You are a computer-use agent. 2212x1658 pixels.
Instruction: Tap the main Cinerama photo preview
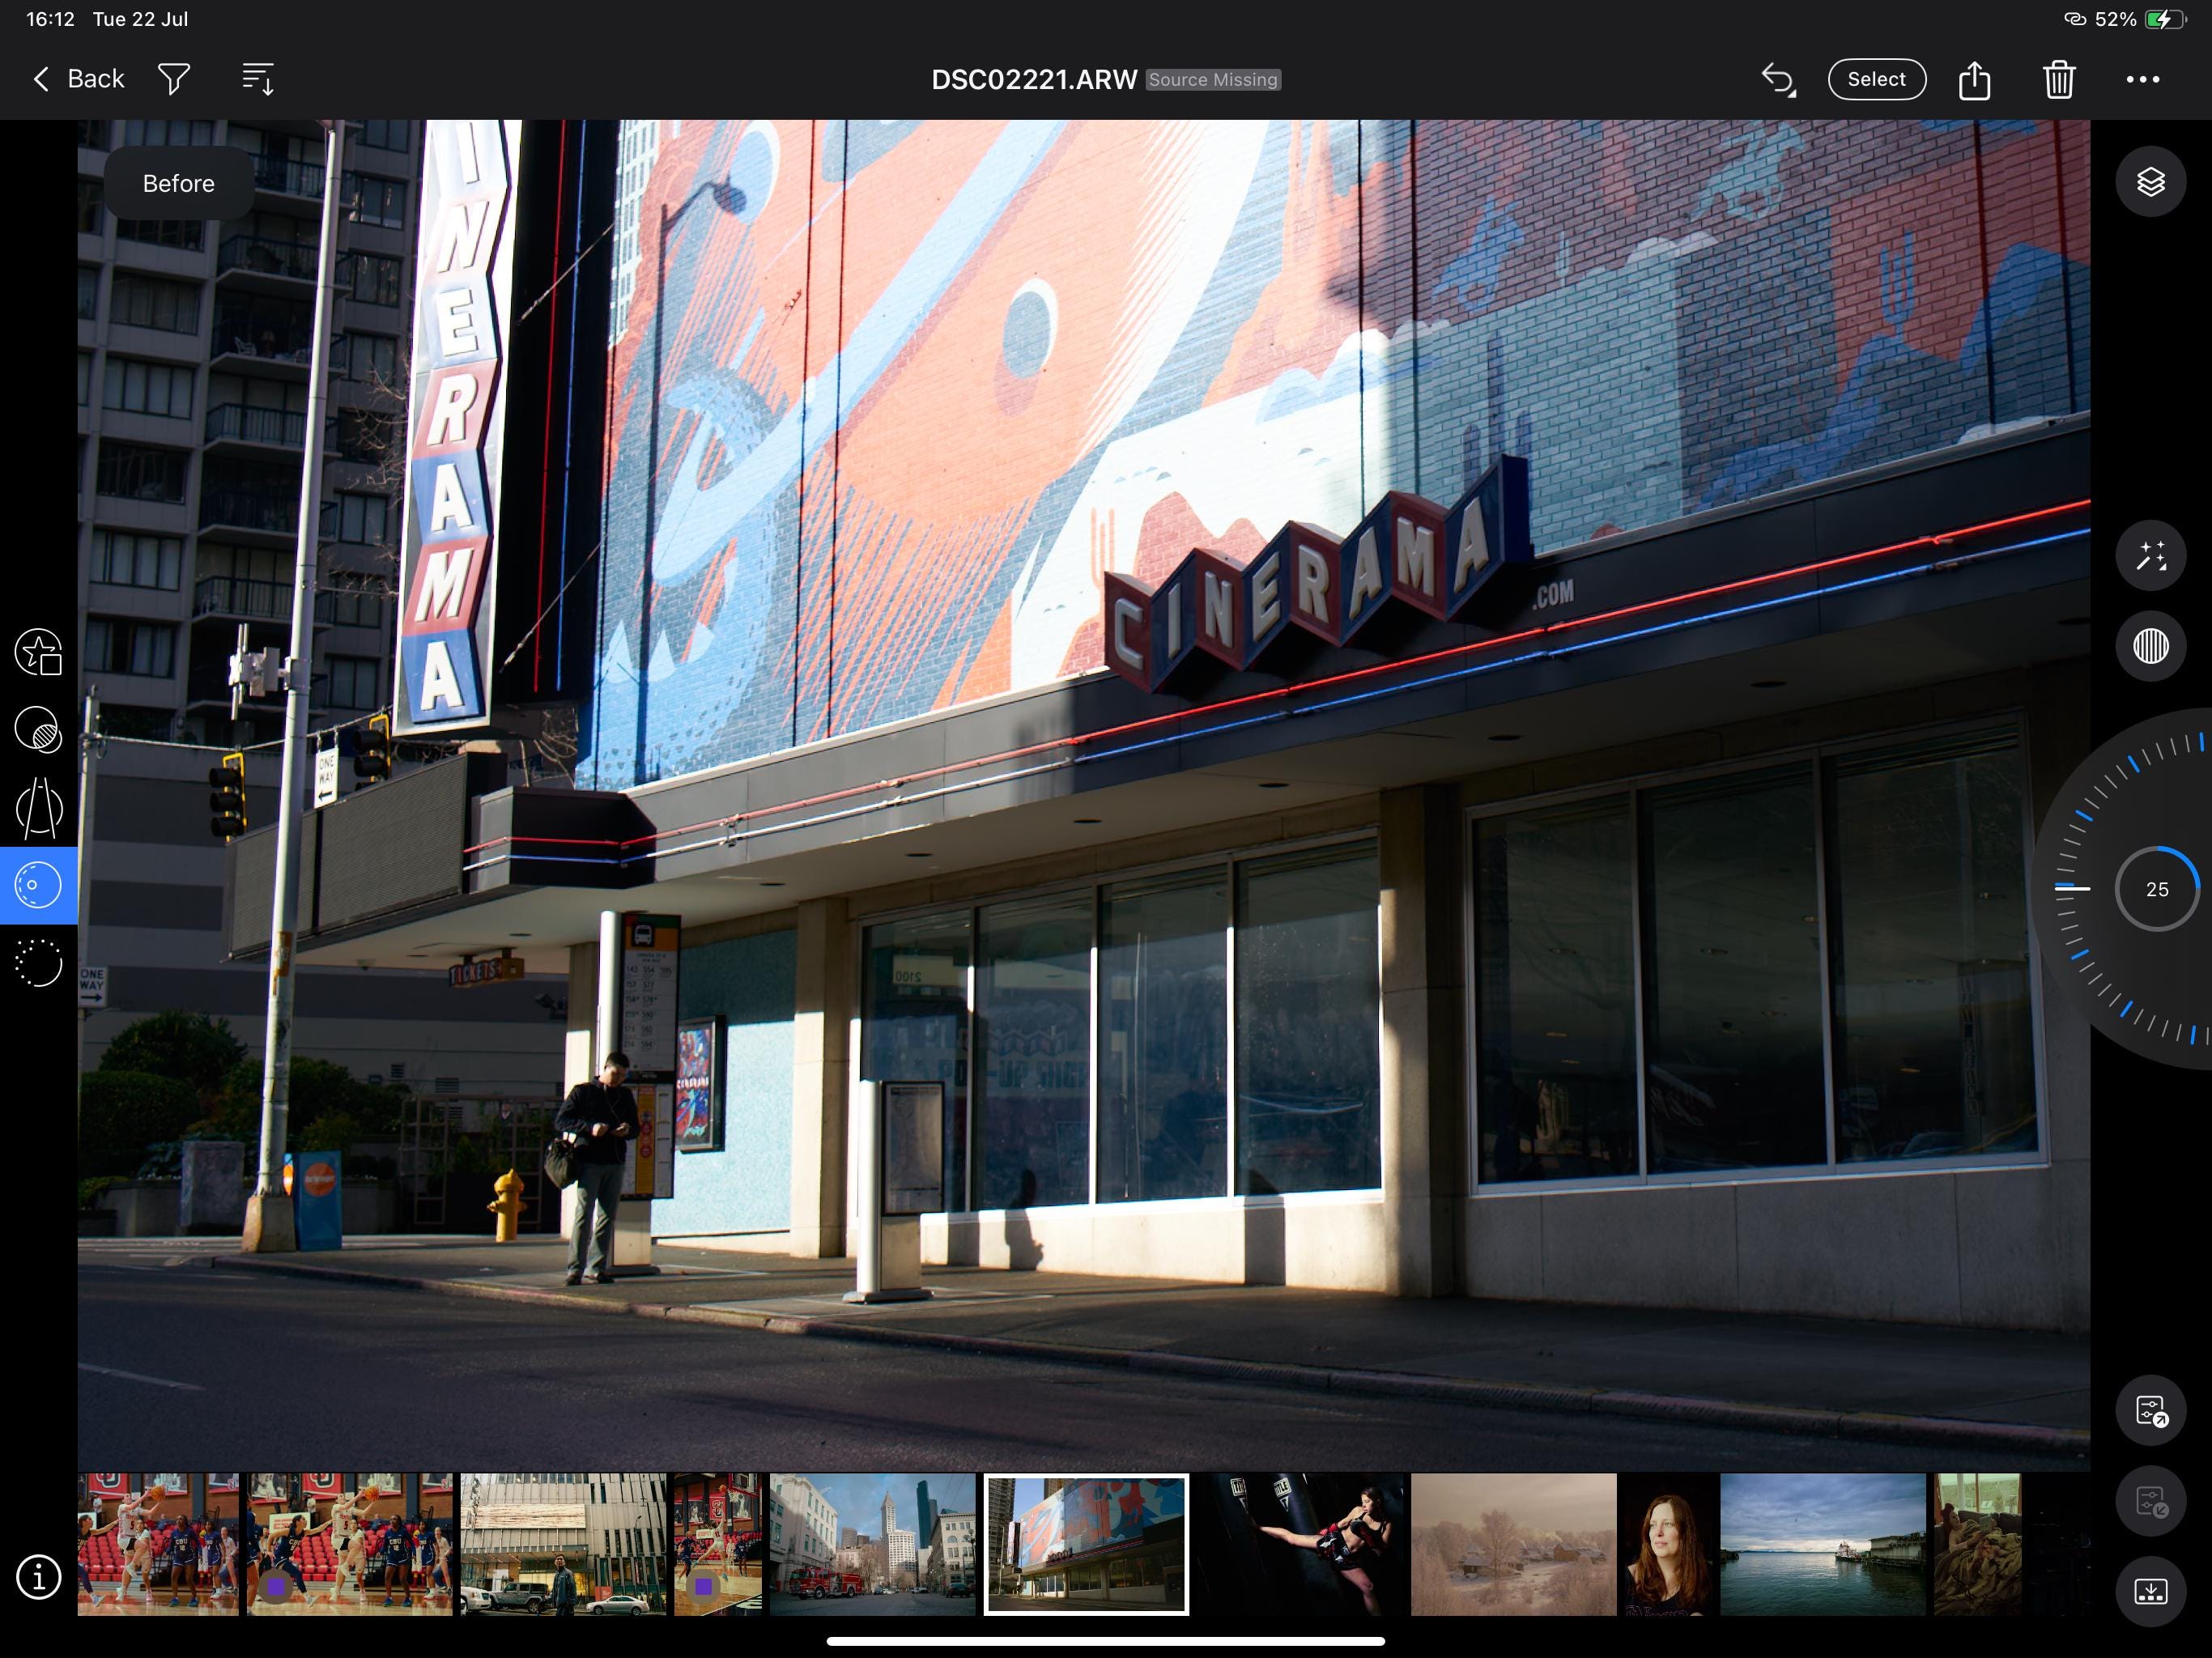1084,795
